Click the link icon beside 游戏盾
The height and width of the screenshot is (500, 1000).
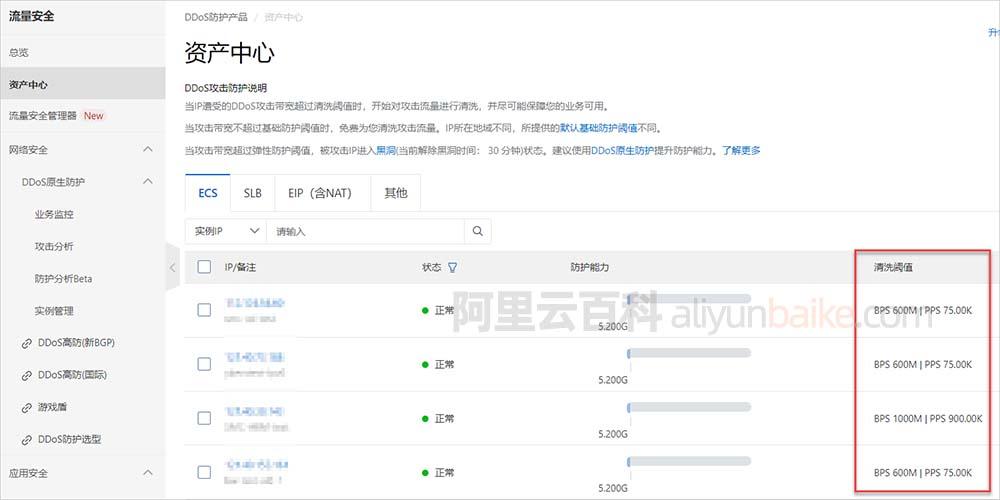pyautogui.click(x=27, y=408)
